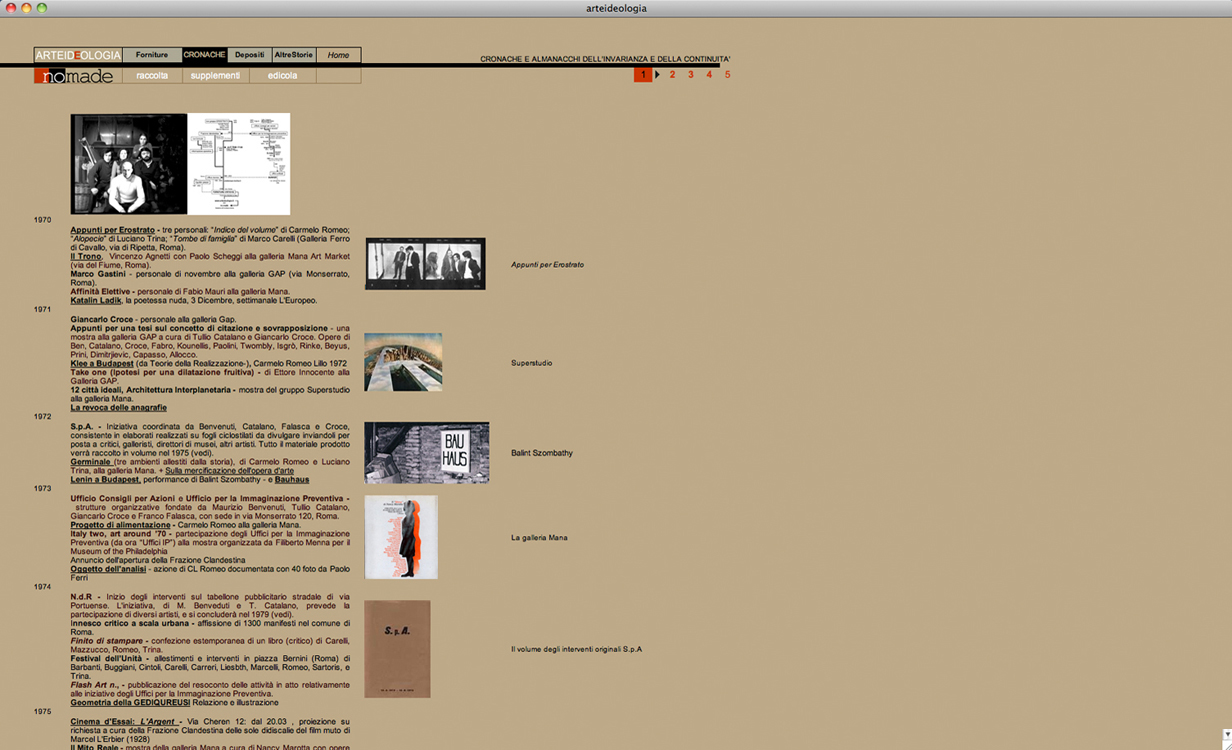Image resolution: width=1232 pixels, height=750 pixels.
Task: Go to page 4
Action: (x=709, y=75)
